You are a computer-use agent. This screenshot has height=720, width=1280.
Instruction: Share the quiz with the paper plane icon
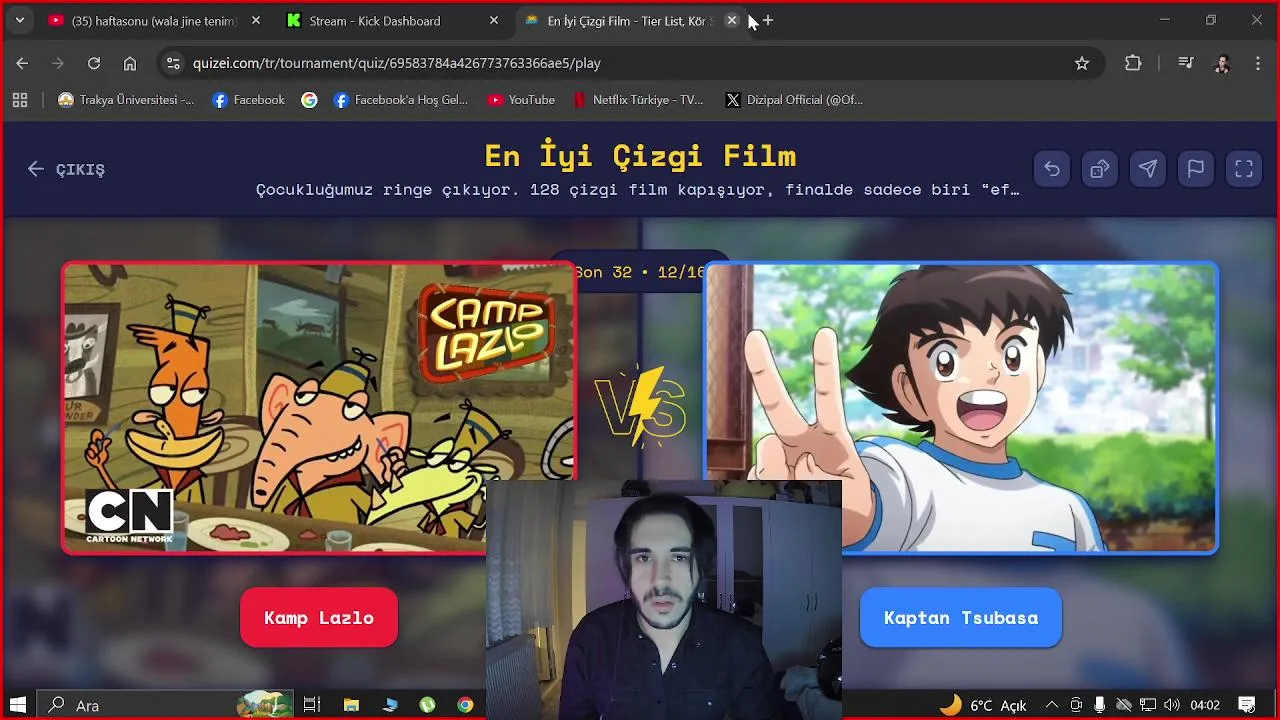pyautogui.click(x=1148, y=169)
